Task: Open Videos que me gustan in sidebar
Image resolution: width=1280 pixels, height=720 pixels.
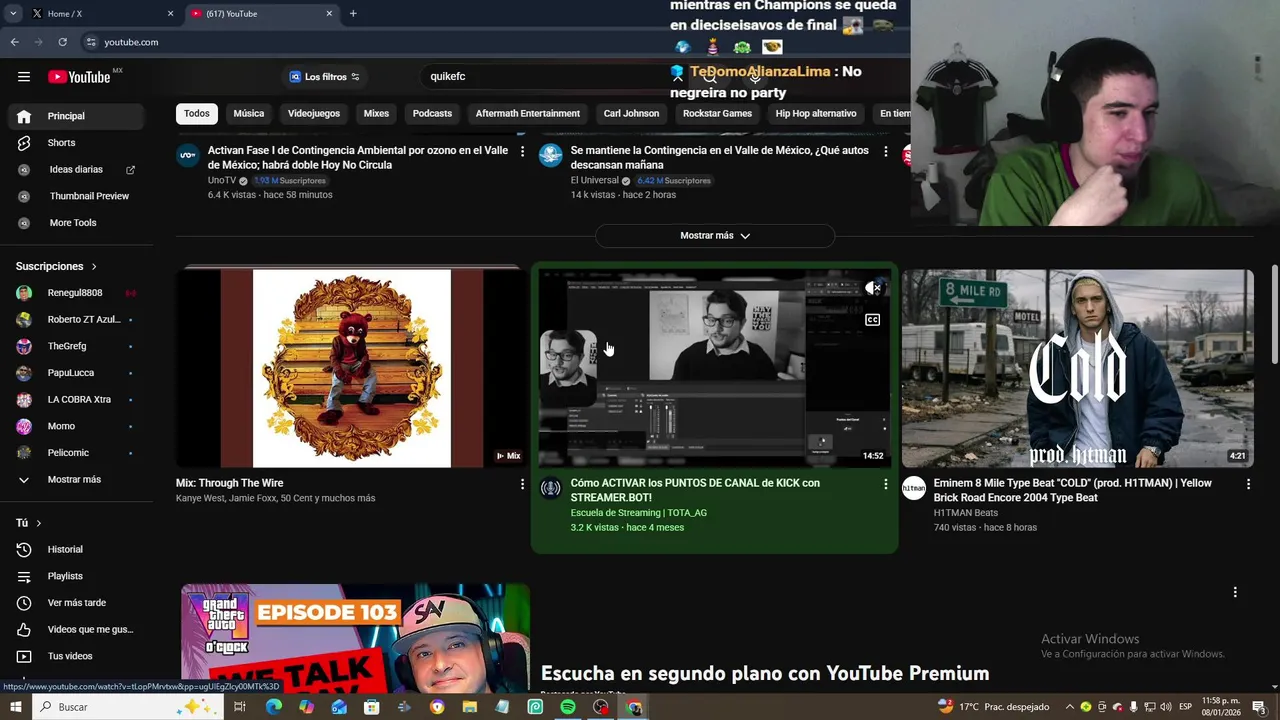Action: [x=77, y=629]
